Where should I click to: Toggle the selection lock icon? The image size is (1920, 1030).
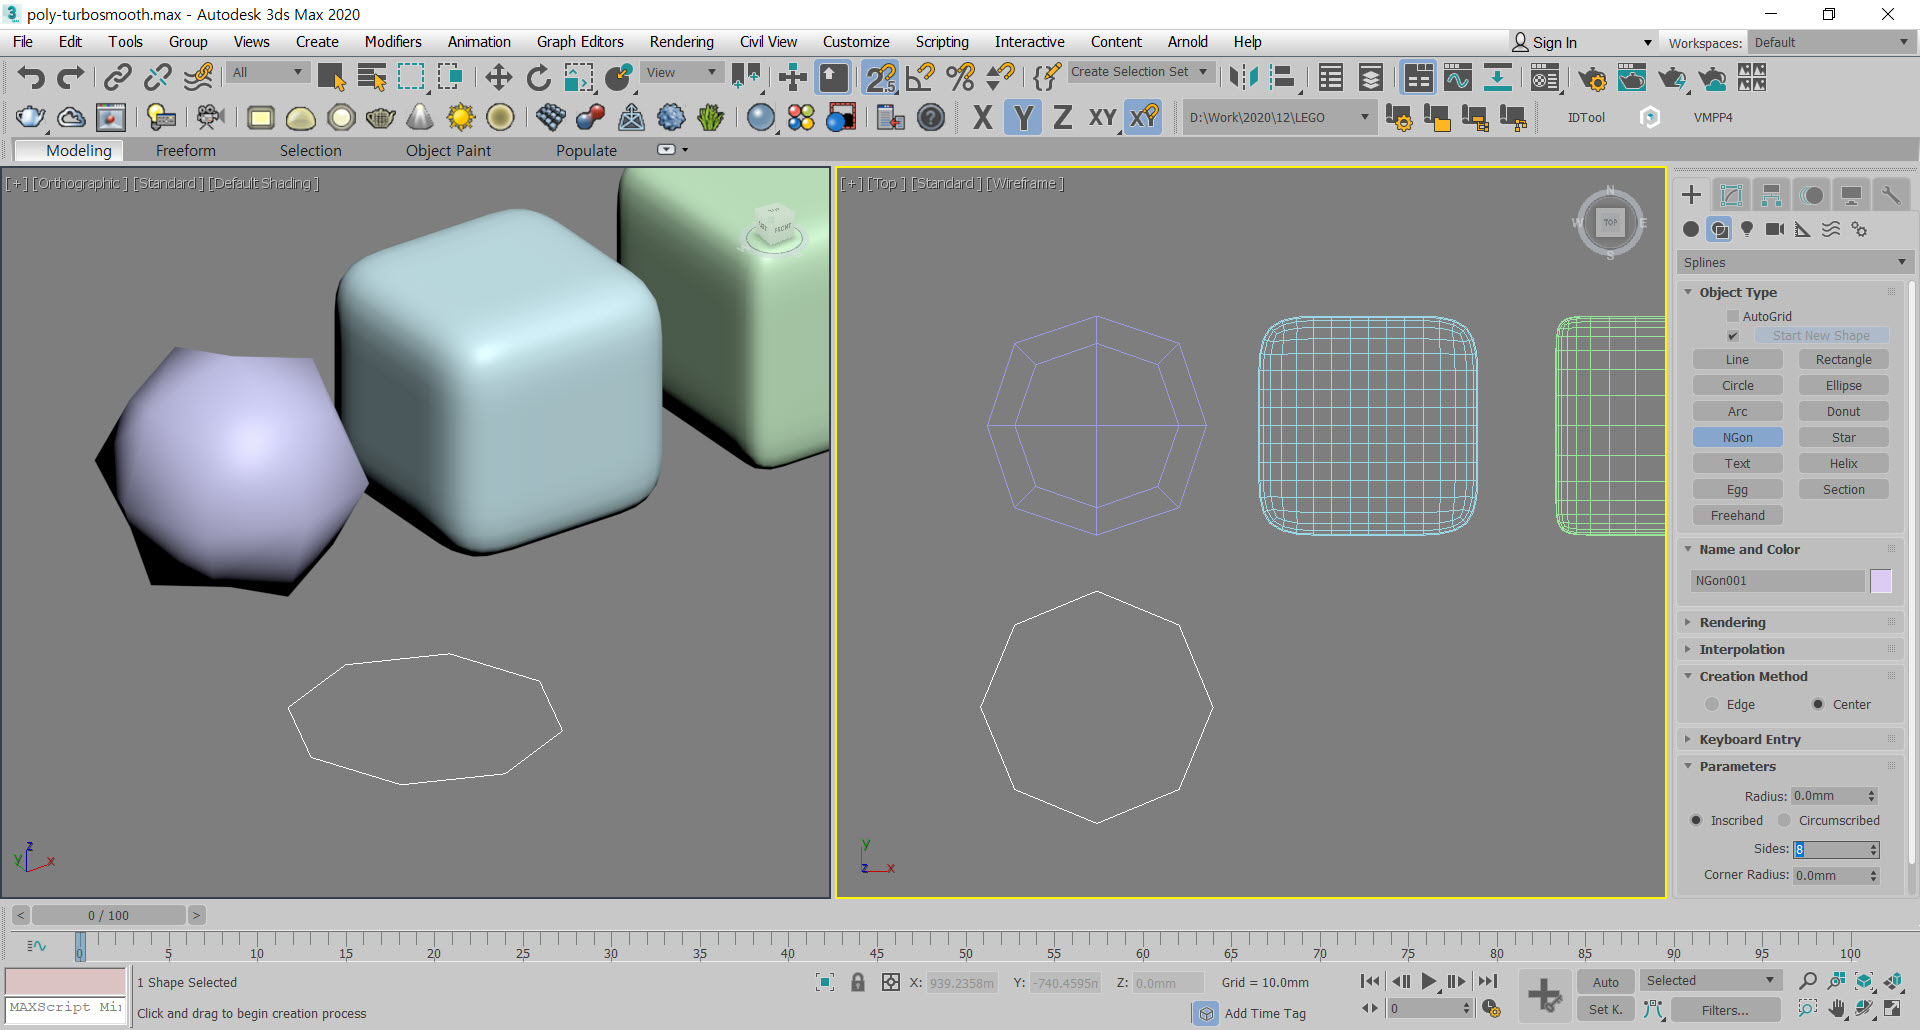click(x=858, y=983)
